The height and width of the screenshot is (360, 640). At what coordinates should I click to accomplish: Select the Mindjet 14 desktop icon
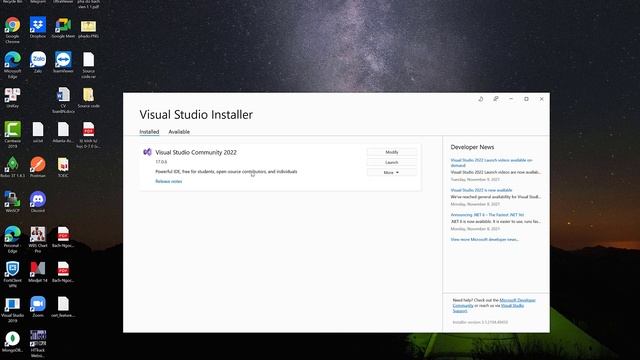38,272
